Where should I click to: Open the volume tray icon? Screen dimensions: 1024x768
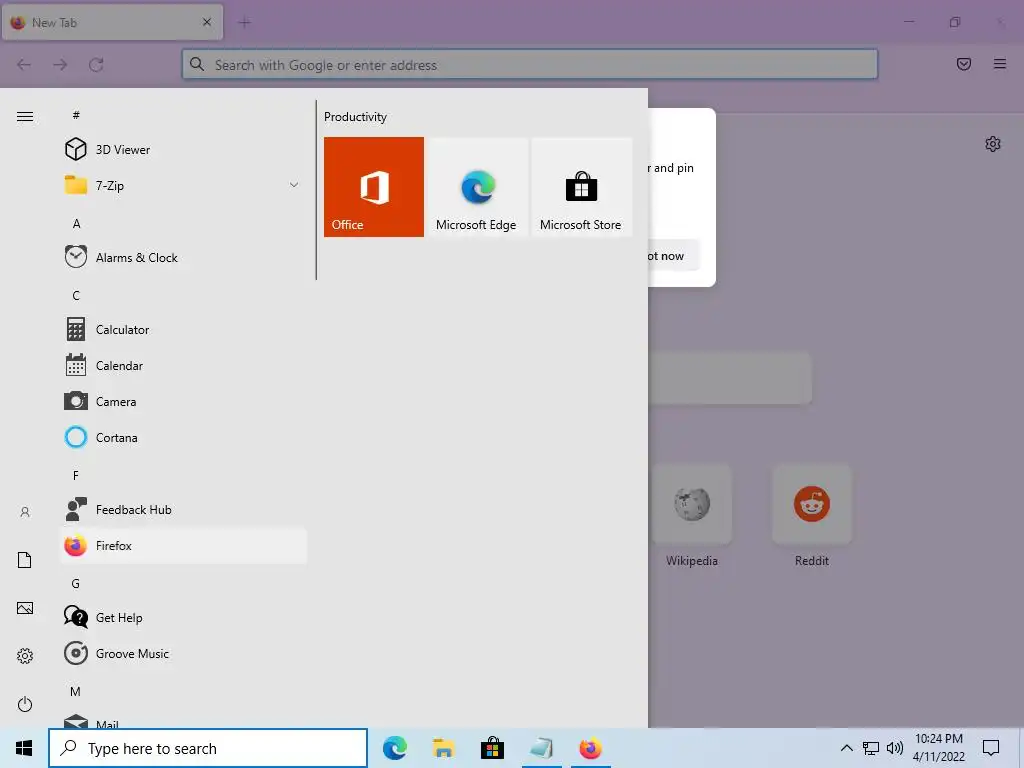(x=895, y=748)
